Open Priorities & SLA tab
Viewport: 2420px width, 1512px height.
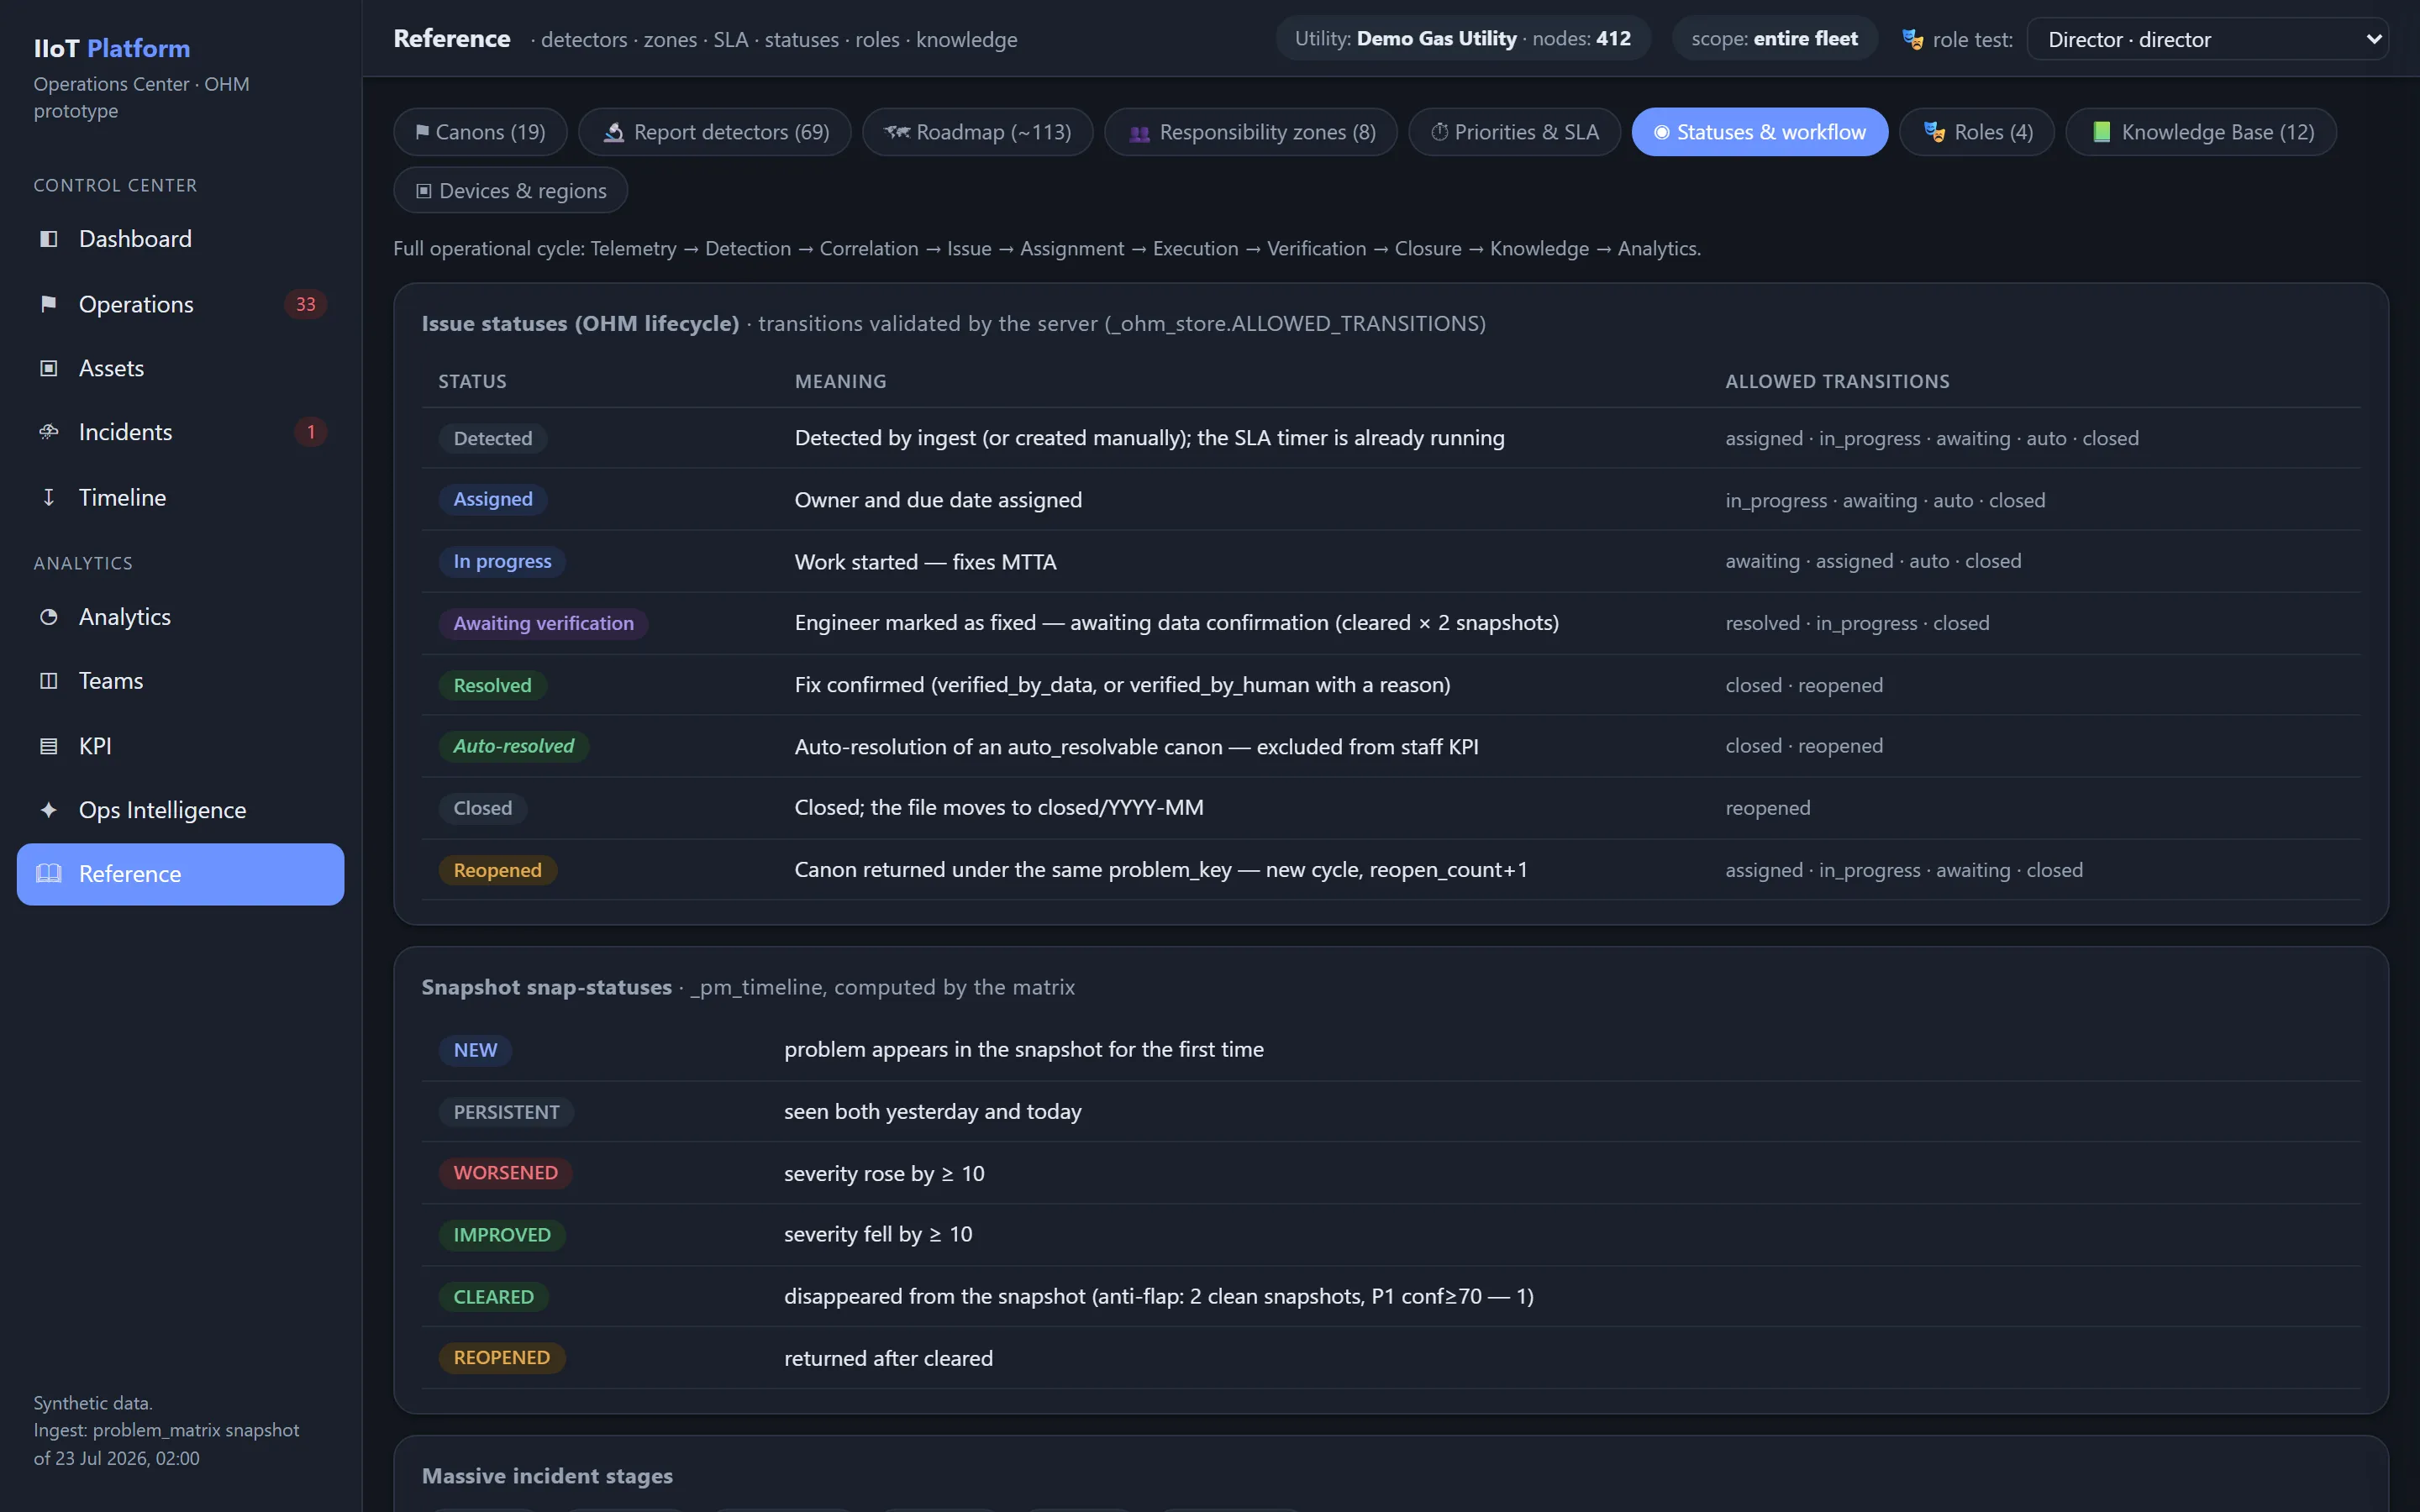point(1515,132)
